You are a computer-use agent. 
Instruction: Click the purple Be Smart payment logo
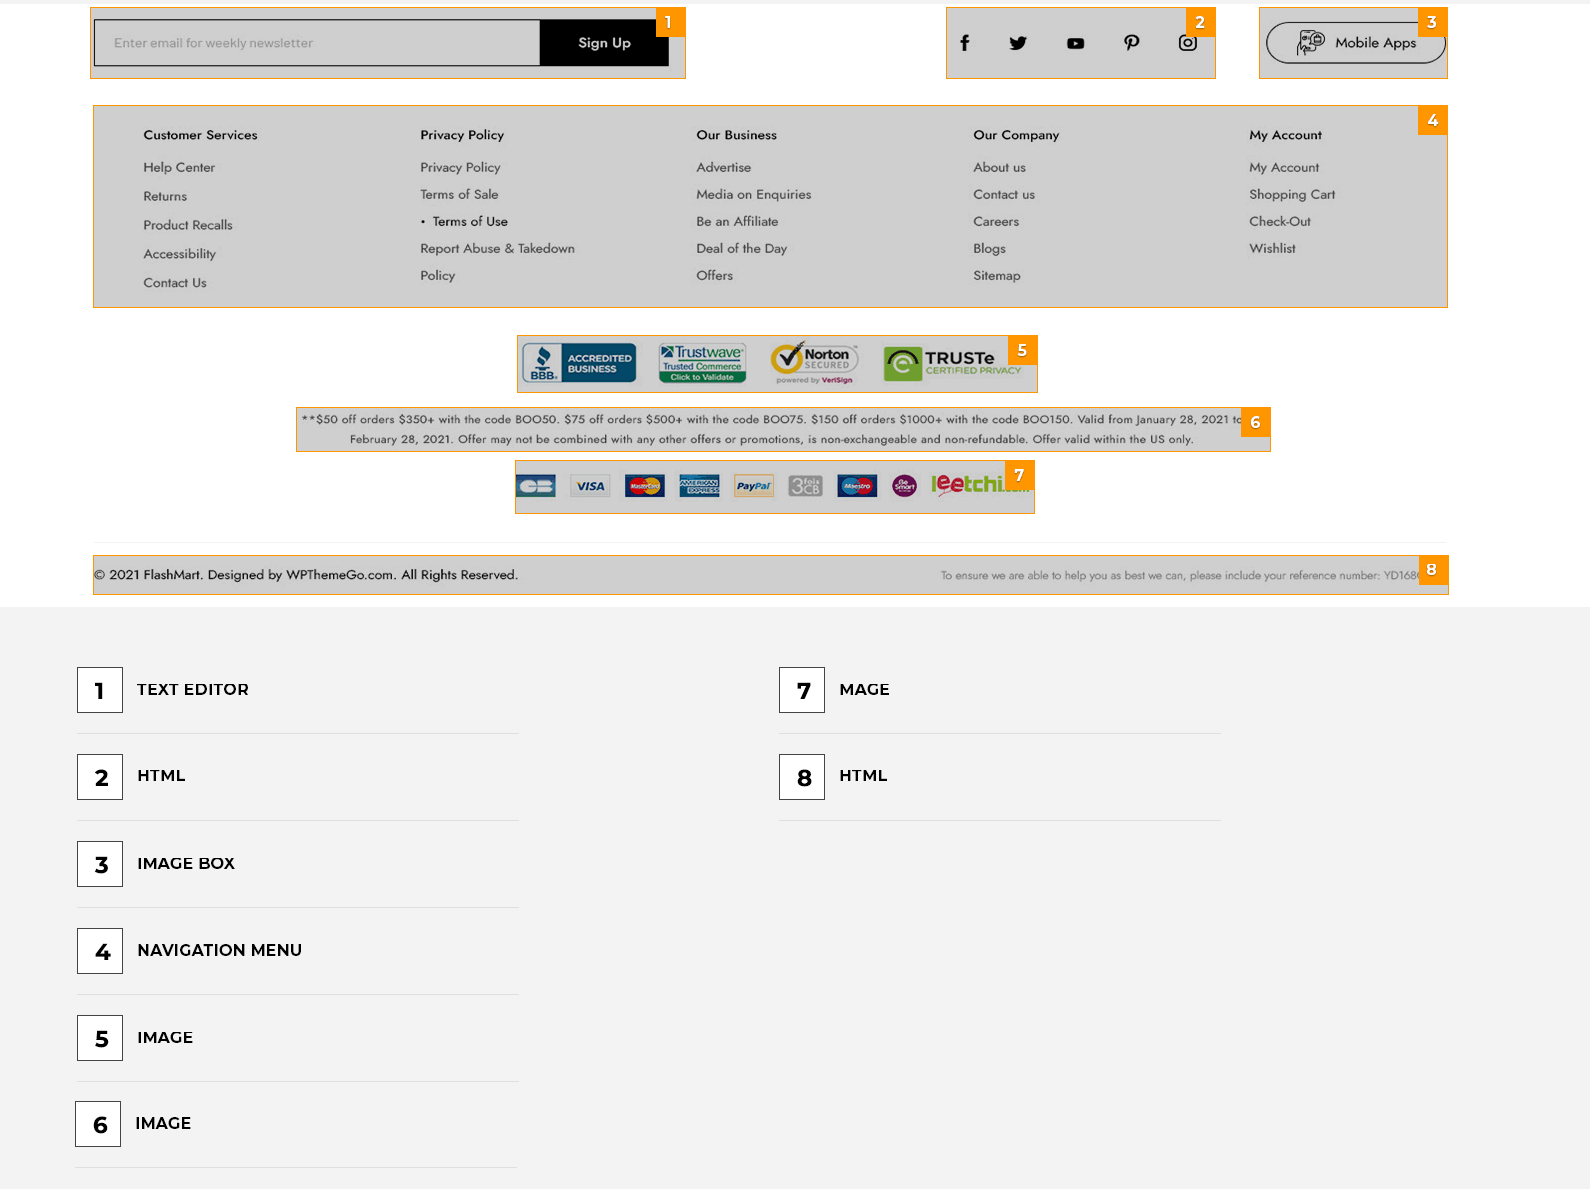point(905,486)
